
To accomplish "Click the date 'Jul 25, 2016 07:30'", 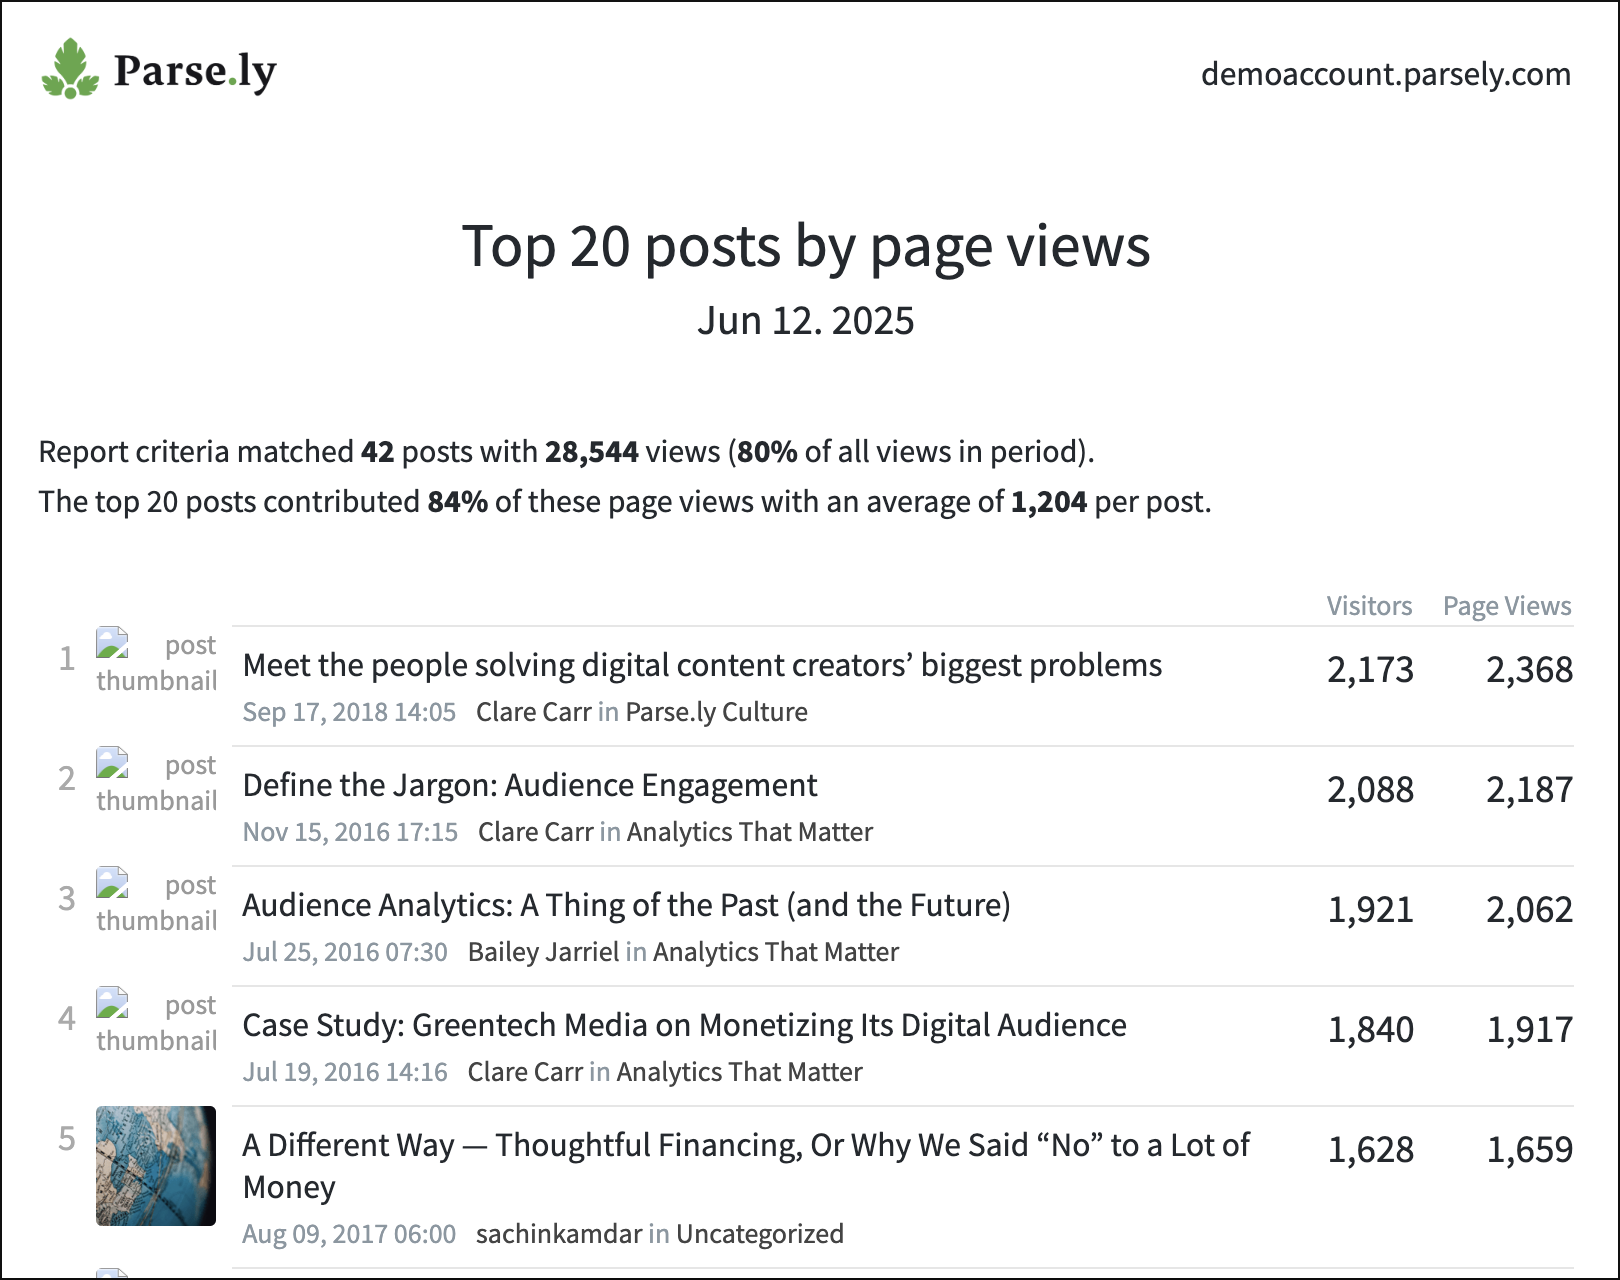I will click(x=345, y=952).
